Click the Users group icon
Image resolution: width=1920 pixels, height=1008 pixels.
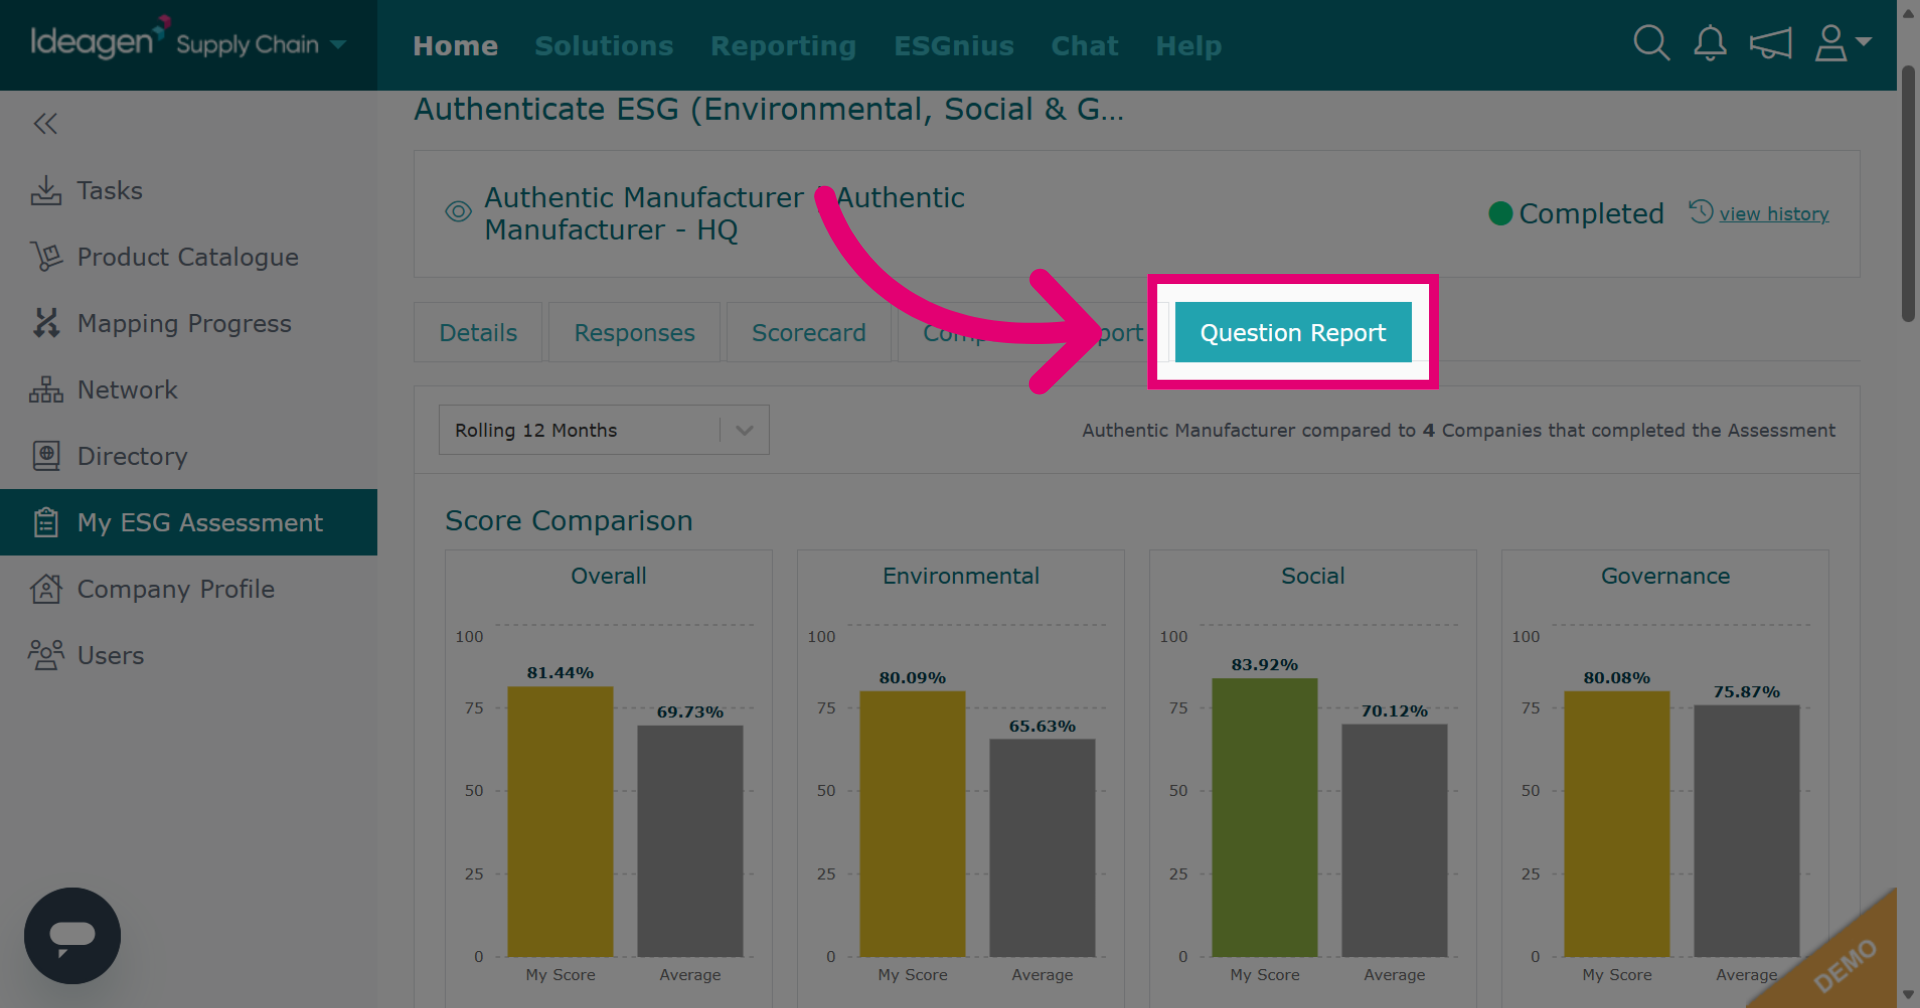click(x=46, y=655)
